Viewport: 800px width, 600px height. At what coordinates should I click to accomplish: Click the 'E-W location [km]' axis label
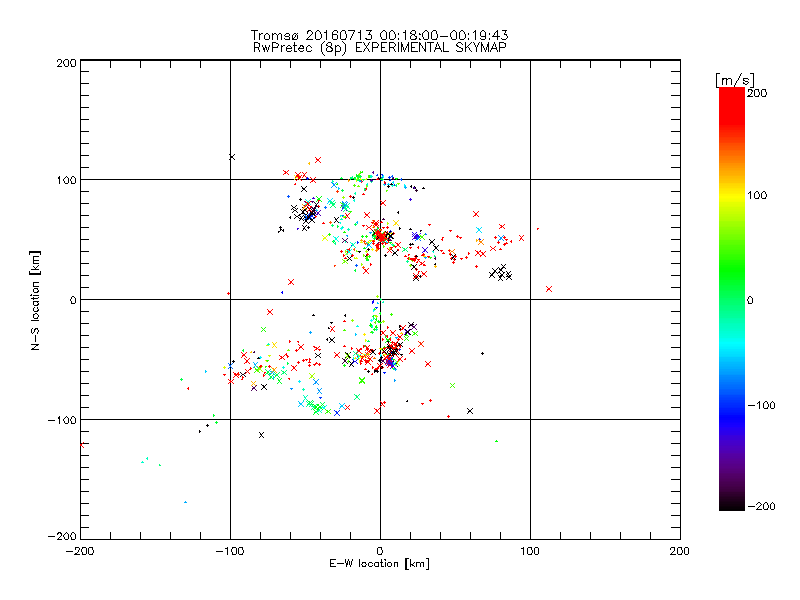pos(379,564)
